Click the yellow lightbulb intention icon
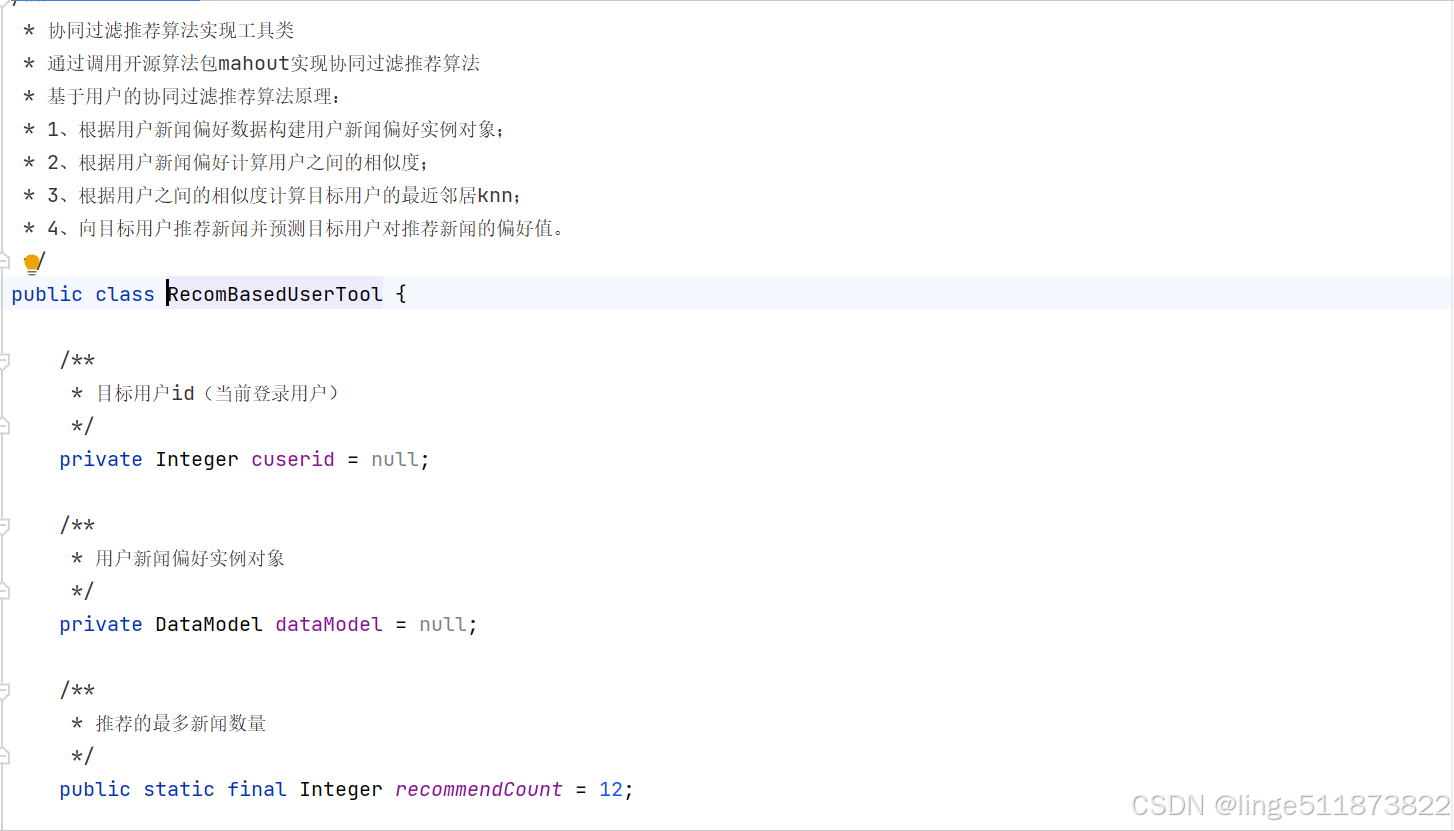This screenshot has height=831, width=1454. (32, 264)
